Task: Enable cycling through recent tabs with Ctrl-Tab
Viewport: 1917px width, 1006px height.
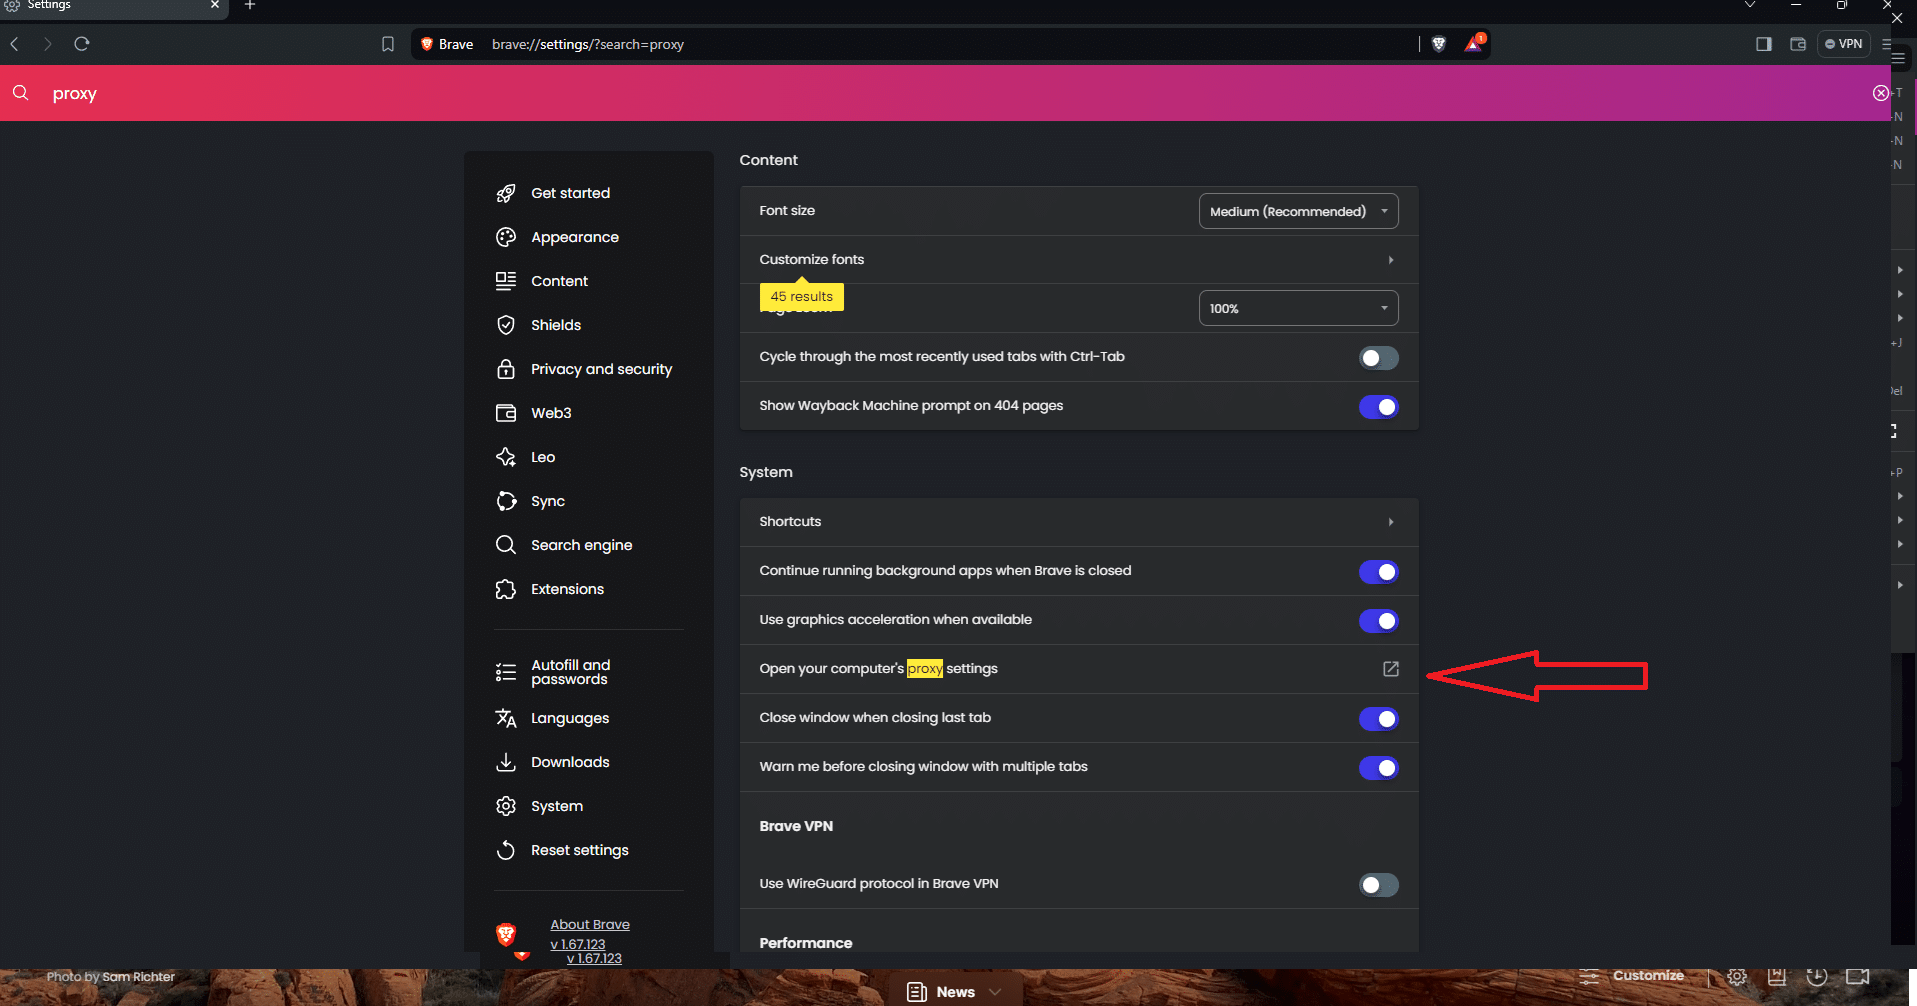Action: pyautogui.click(x=1378, y=357)
